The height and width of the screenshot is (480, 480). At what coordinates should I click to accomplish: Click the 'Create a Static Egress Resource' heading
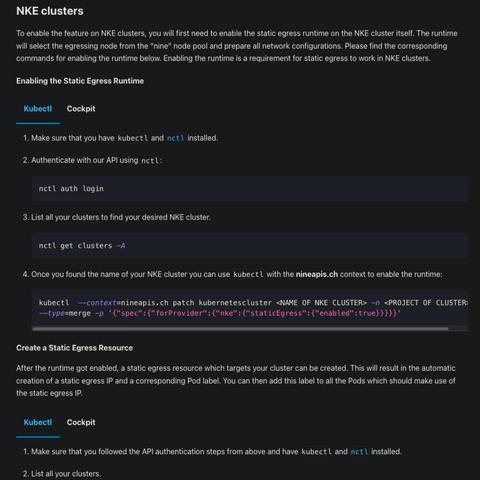click(x=74, y=348)
